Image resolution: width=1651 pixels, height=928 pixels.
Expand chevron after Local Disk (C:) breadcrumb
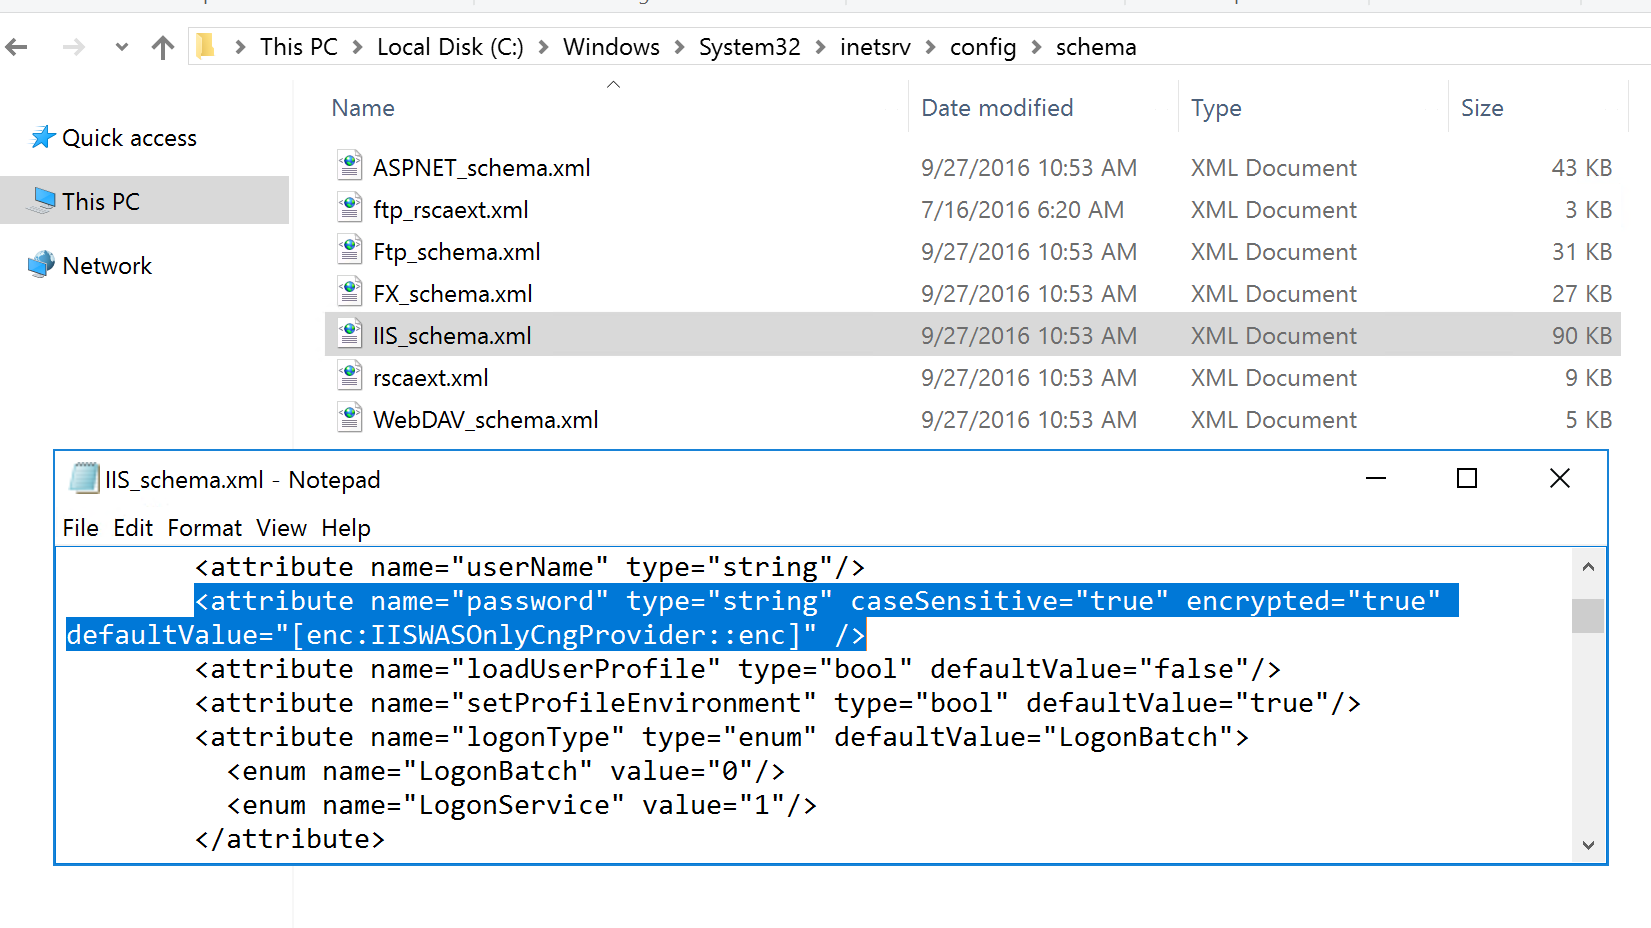543,47
